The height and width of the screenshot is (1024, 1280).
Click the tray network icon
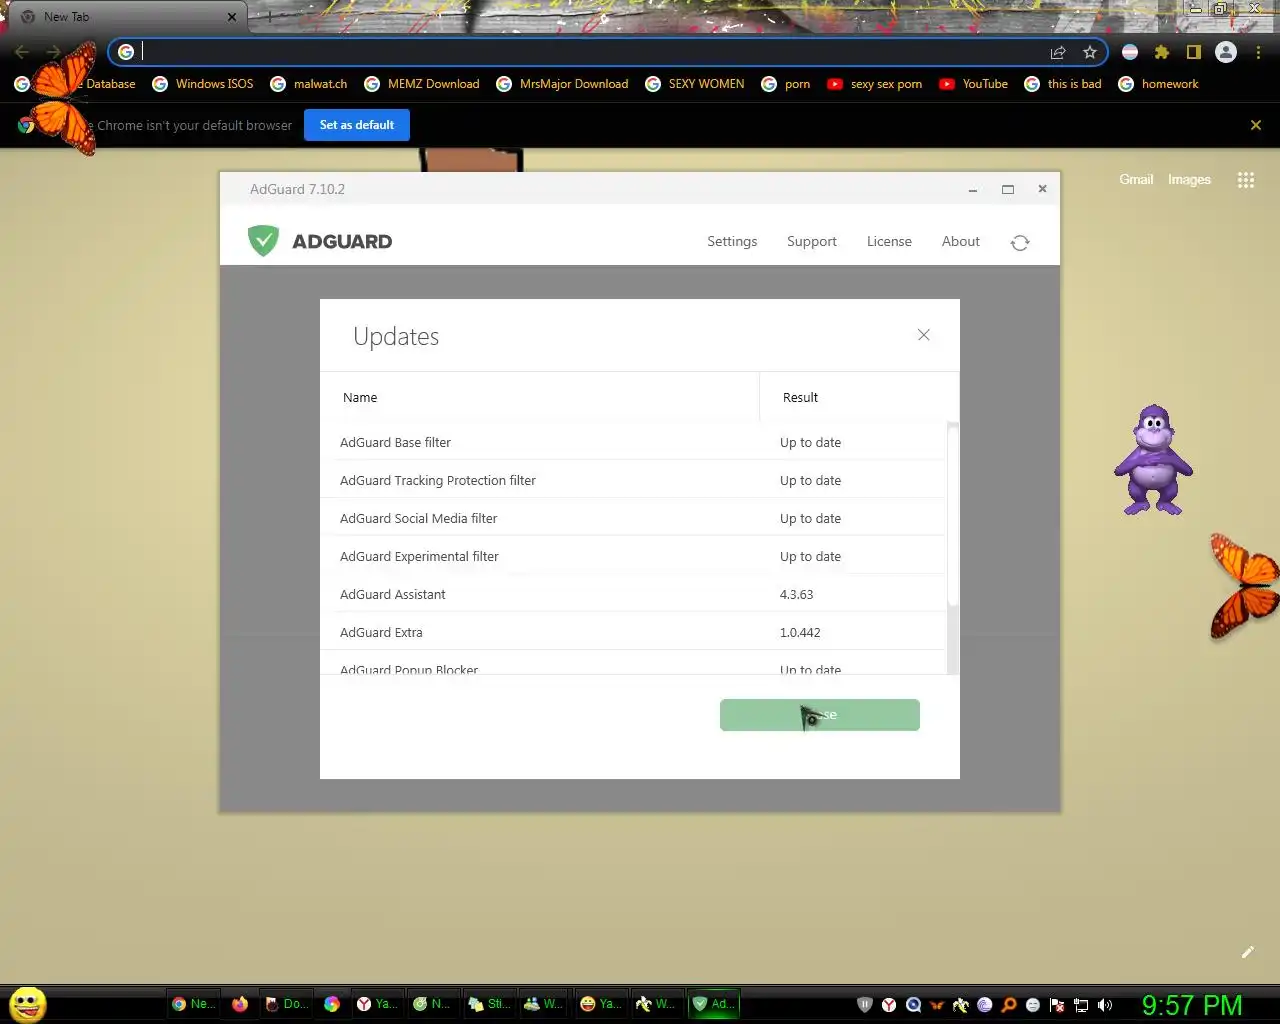pos(1081,1005)
